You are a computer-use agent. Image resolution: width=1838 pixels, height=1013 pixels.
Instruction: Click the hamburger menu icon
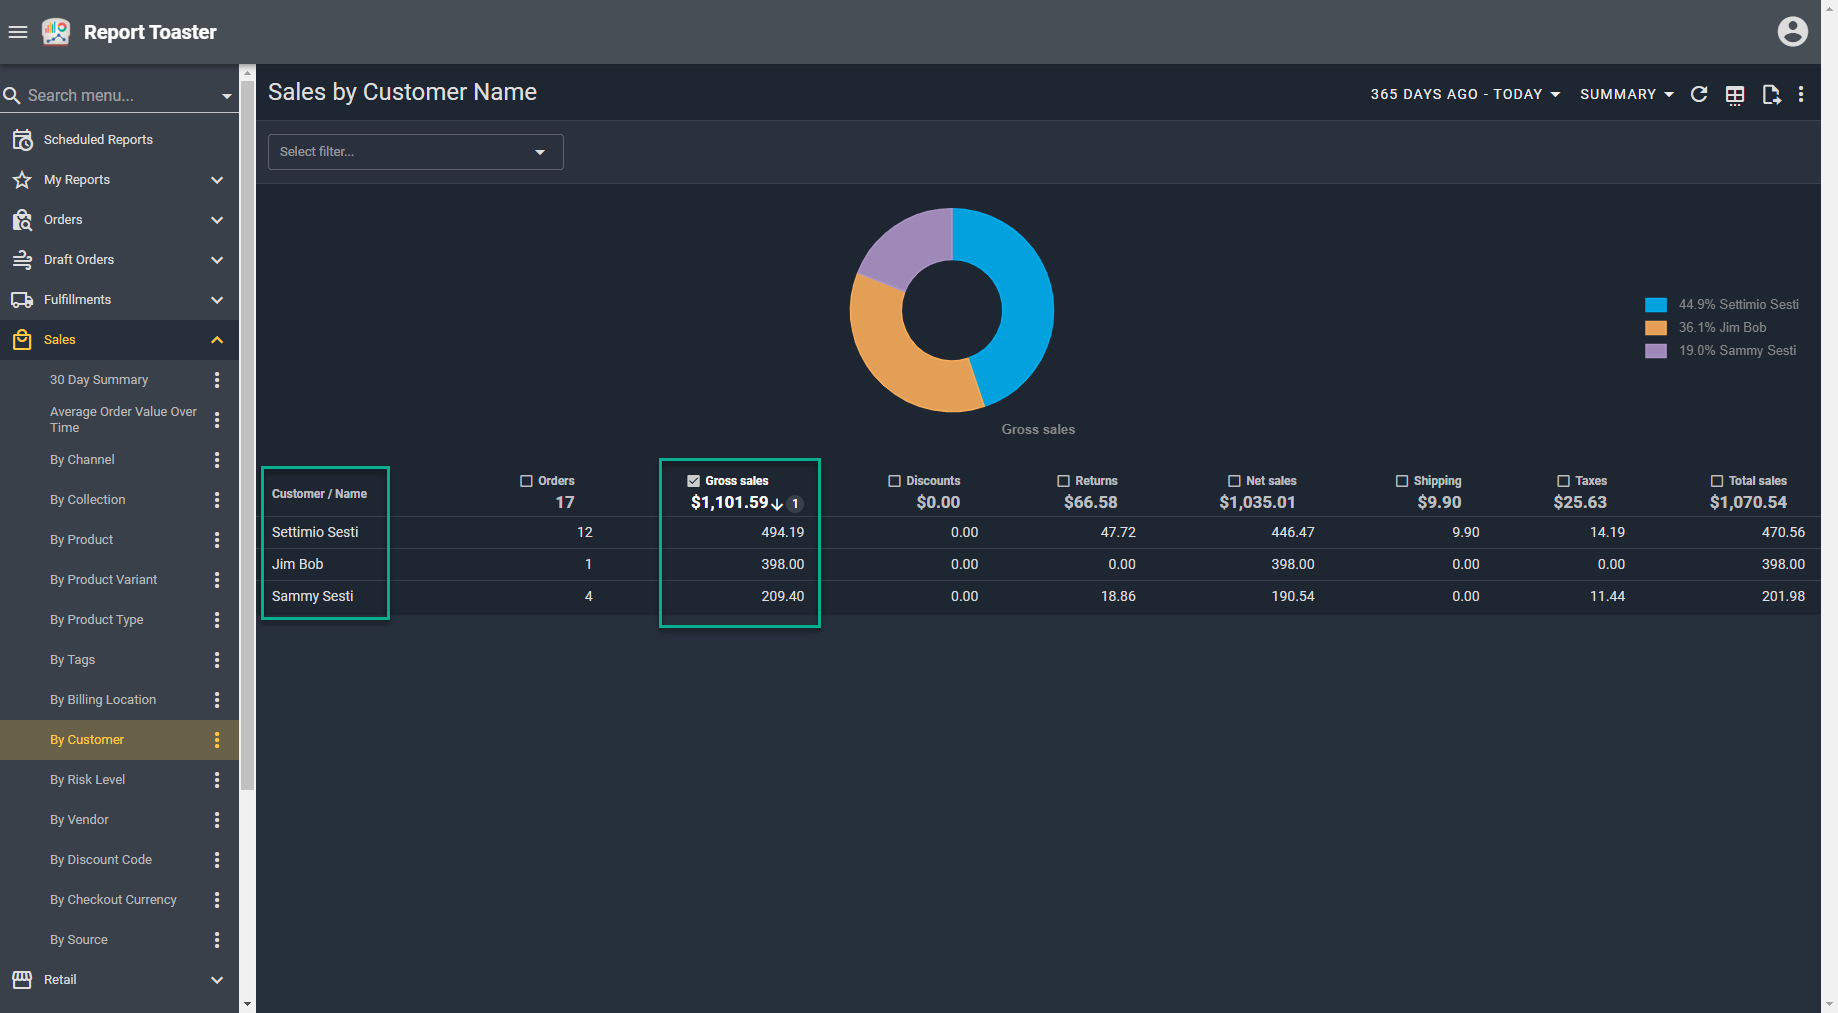tap(17, 32)
